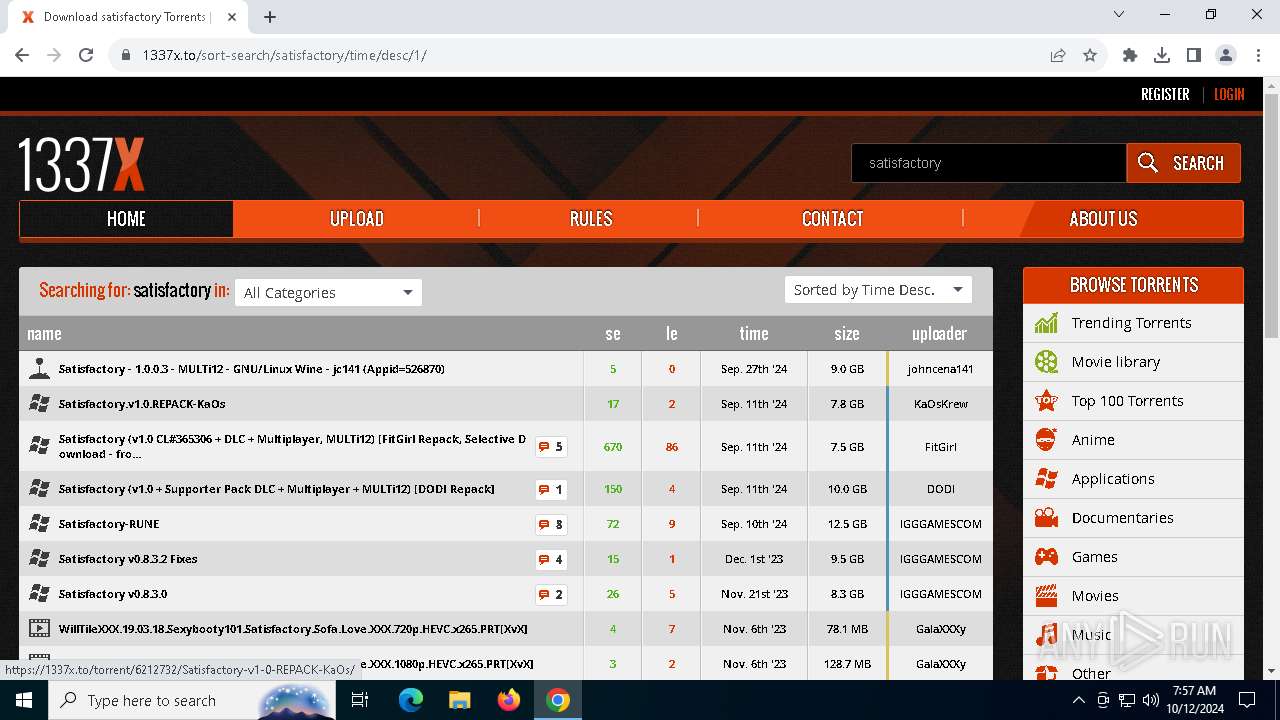
Task: Expand the Sorted by Time Desc. dropdown
Action: coord(878,290)
